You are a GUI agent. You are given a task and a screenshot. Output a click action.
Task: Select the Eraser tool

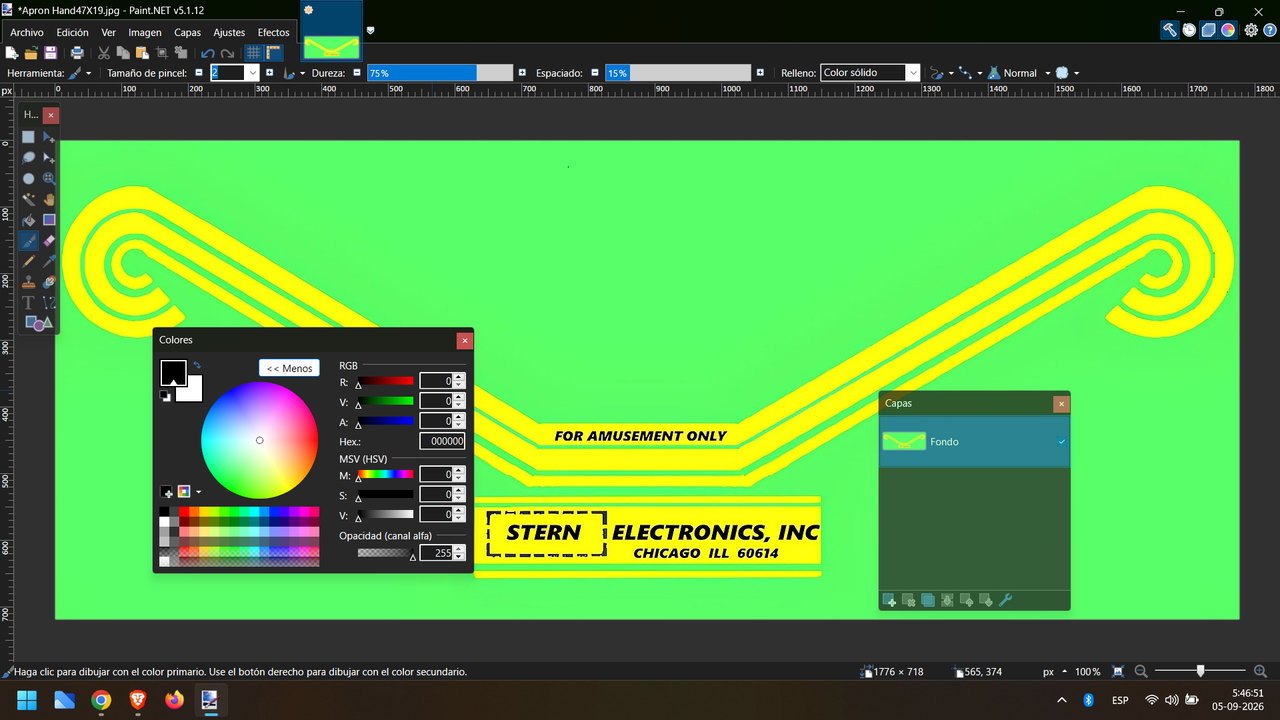coord(49,241)
